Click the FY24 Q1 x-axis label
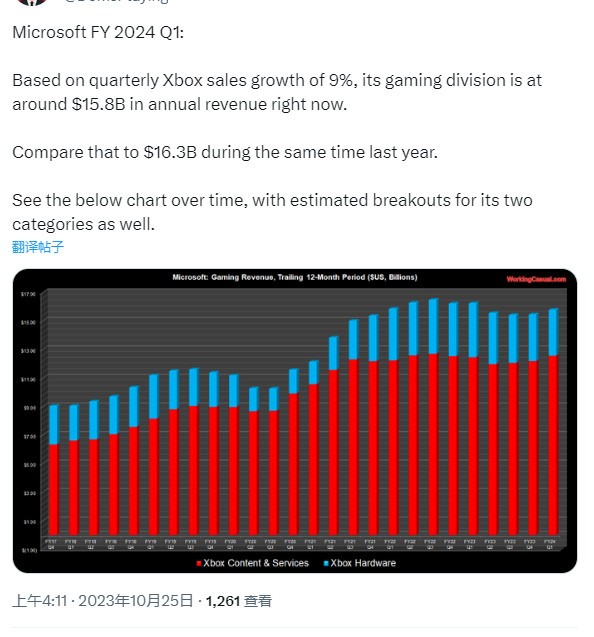 click(x=549, y=544)
